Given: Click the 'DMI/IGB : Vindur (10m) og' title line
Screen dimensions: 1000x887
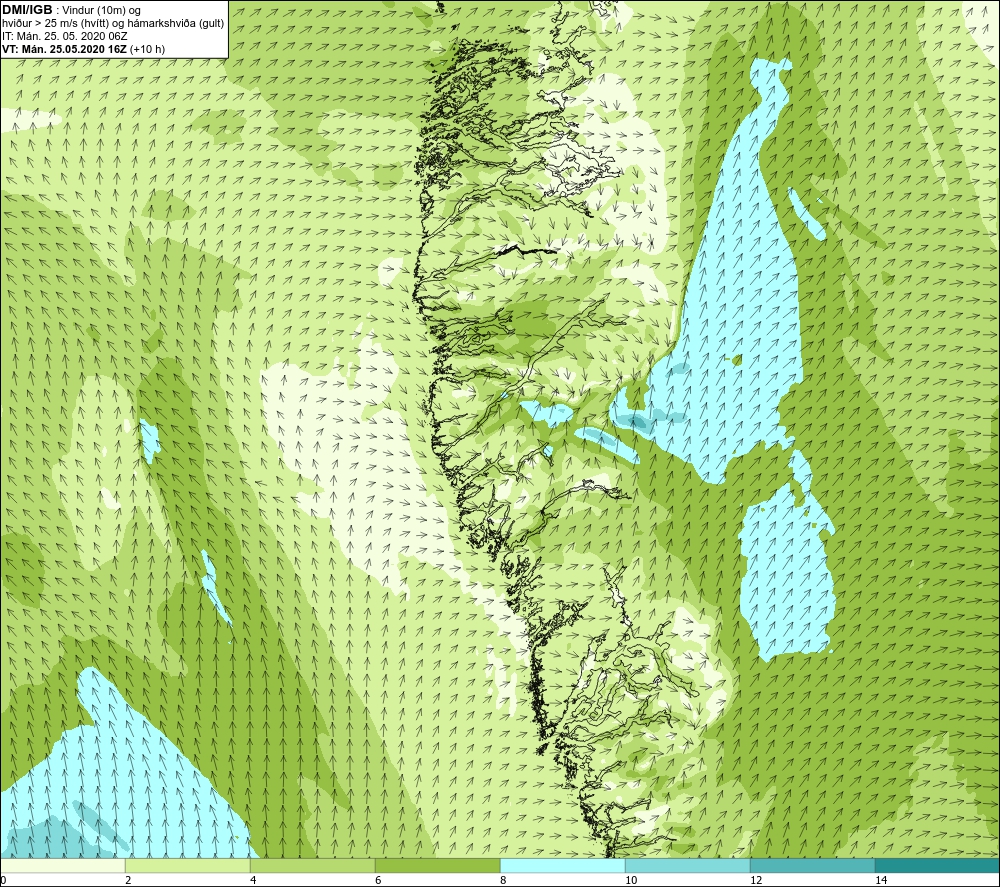Looking at the screenshot, I should click(71, 11).
